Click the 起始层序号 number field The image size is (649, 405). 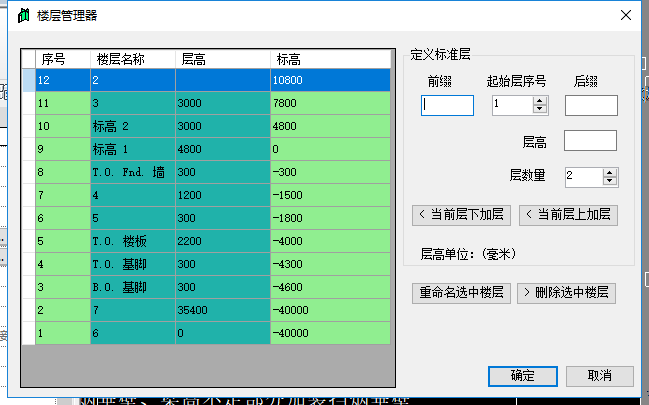pyautogui.click(x=512, y=105)
